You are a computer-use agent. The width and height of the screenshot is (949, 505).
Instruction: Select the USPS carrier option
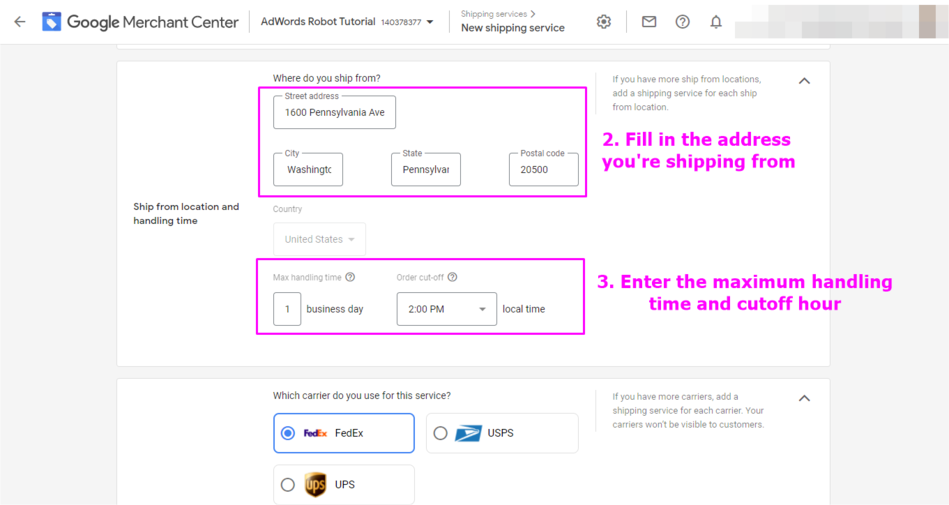(440, 433)
